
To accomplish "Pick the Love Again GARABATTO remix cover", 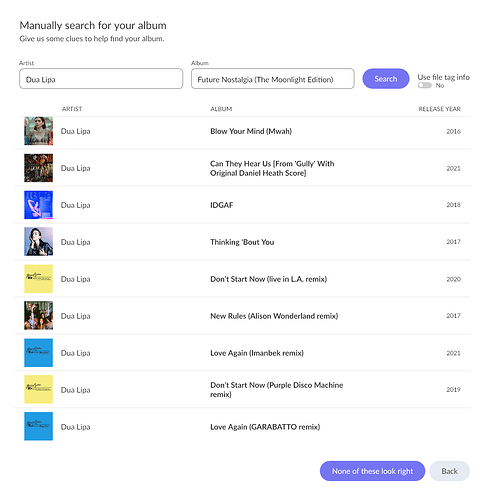I will [x=38, y=426].
